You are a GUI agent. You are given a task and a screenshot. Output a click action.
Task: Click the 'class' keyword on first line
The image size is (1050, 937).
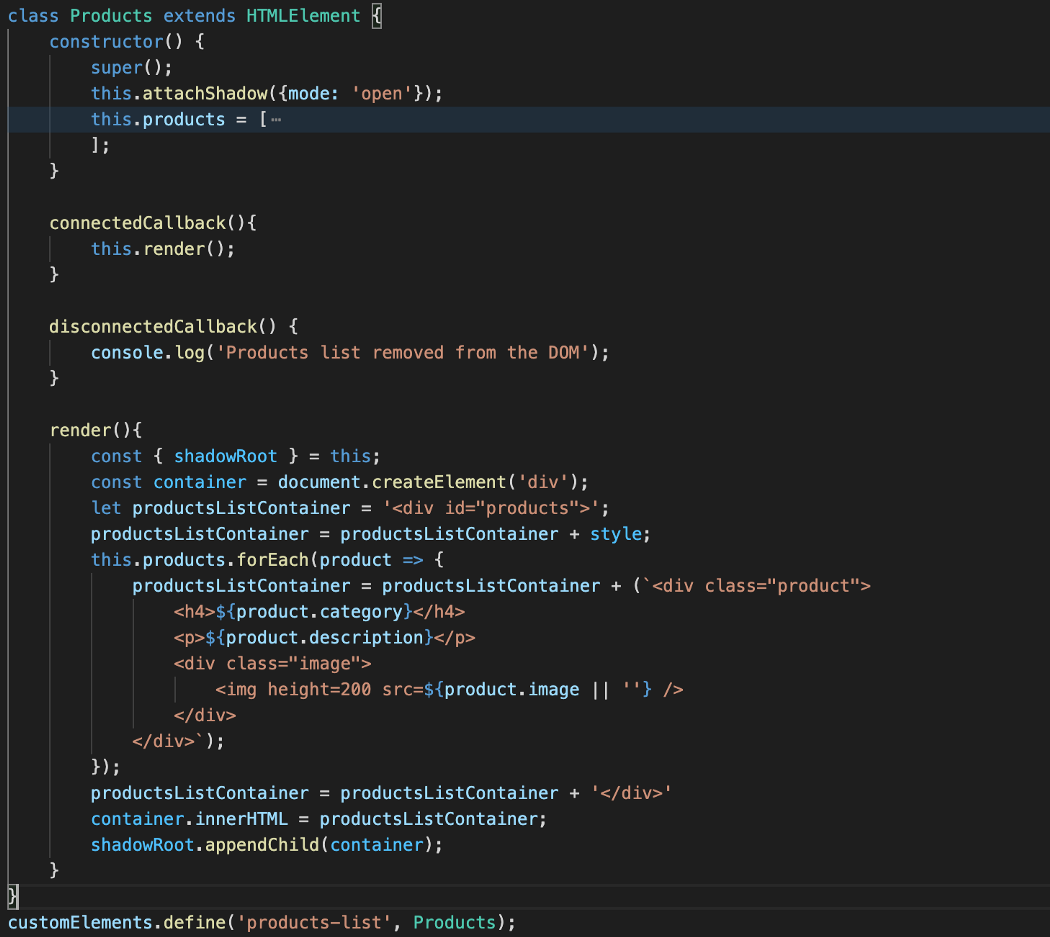(33, 16)
